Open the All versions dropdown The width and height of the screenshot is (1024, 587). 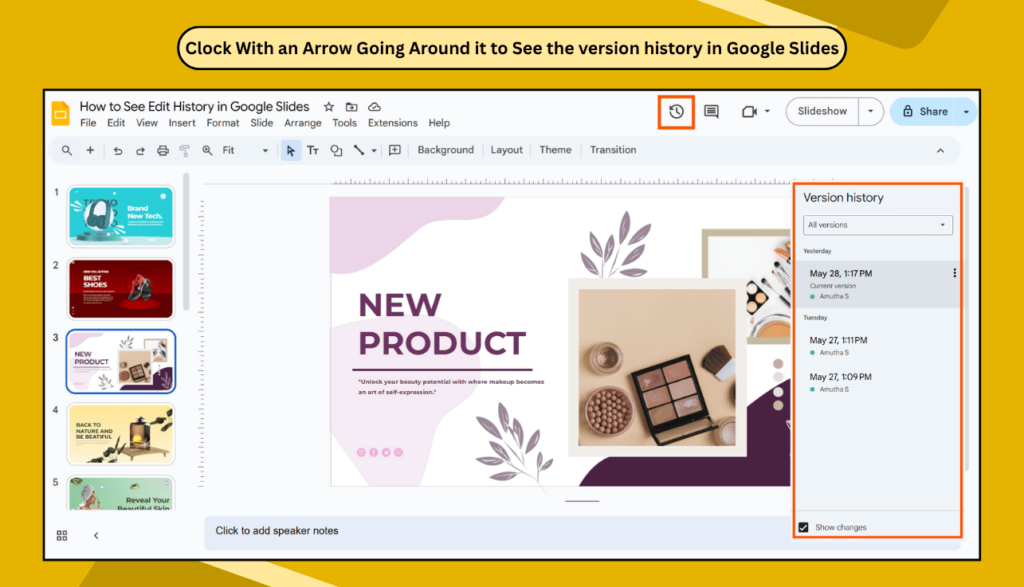[x=877, y=225]
